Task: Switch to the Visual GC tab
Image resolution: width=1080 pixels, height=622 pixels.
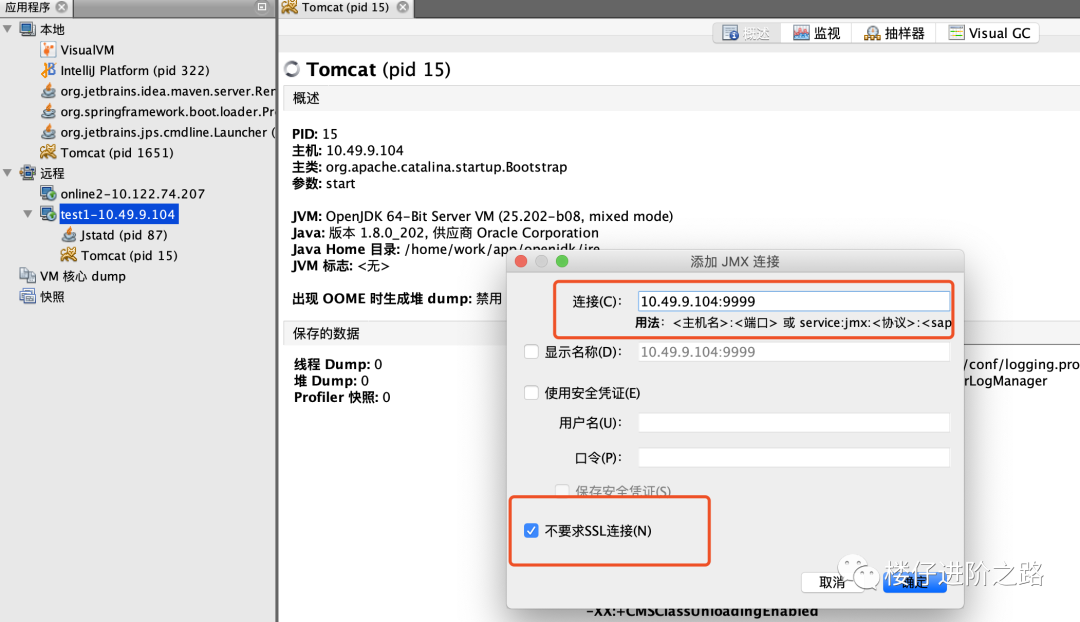Action: point(988,33)
